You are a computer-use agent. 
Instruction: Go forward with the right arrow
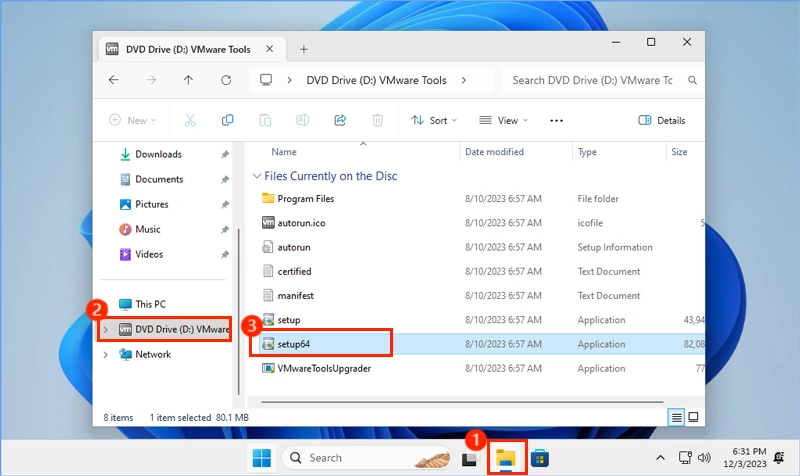pos(151,80)
